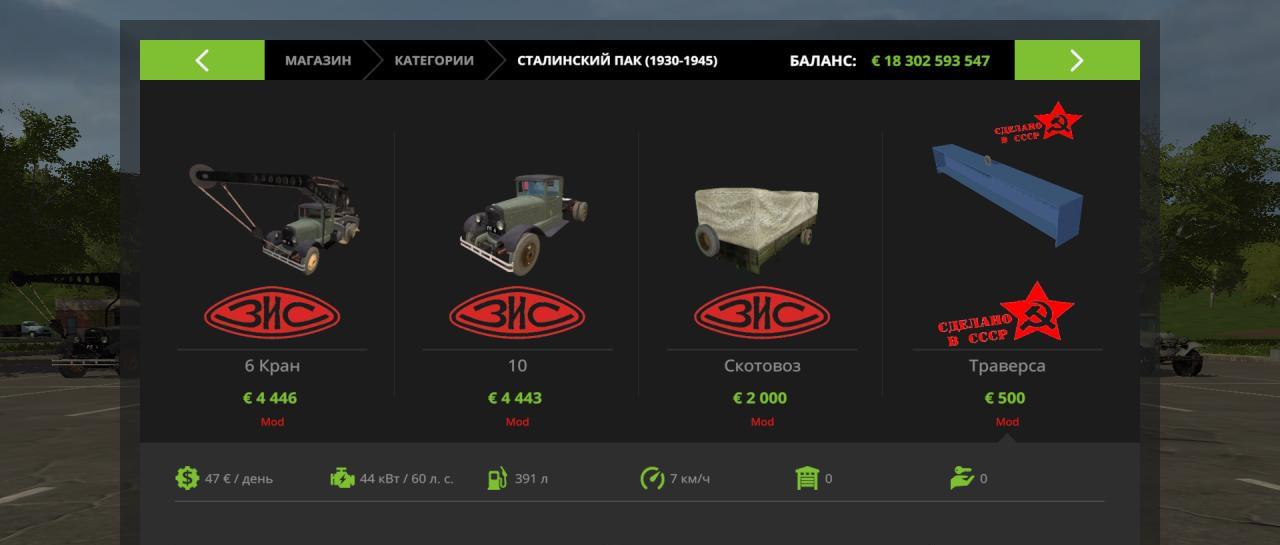Go to next page with right arrow
This screenshot has height=545, width=1280.
click(x=1077, y=60)
